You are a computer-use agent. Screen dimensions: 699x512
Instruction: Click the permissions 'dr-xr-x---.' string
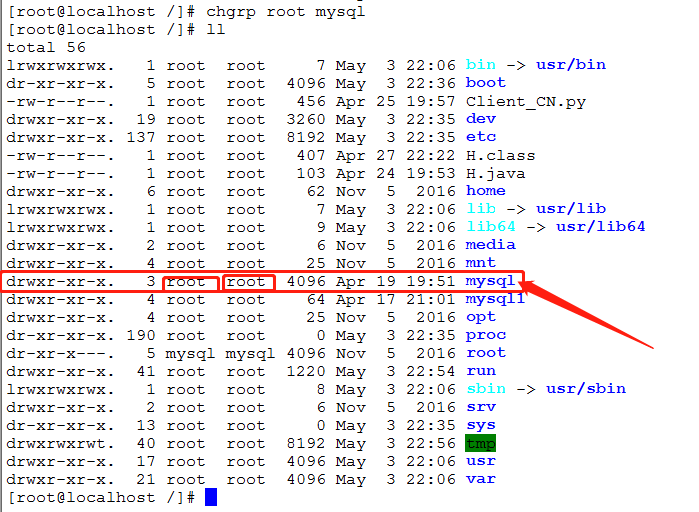61,353
